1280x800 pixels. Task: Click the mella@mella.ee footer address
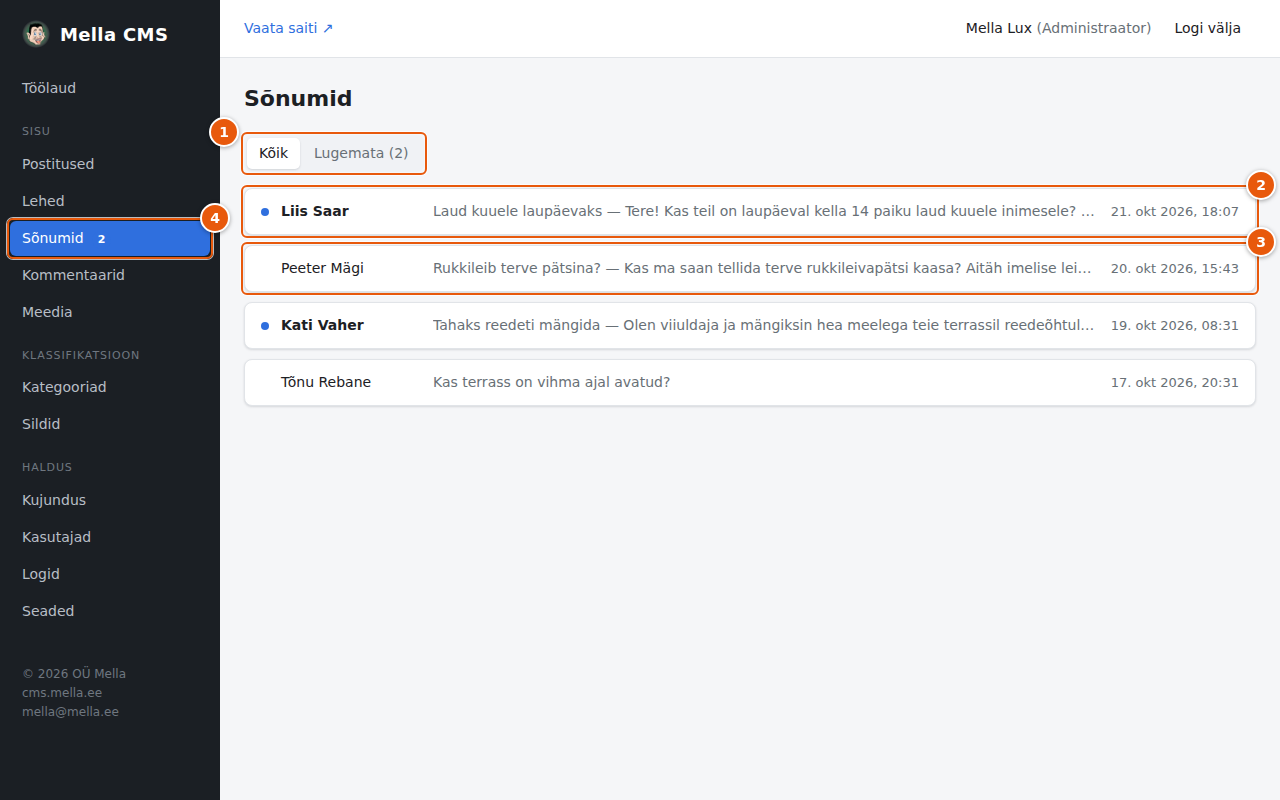(x=70, y=712)
